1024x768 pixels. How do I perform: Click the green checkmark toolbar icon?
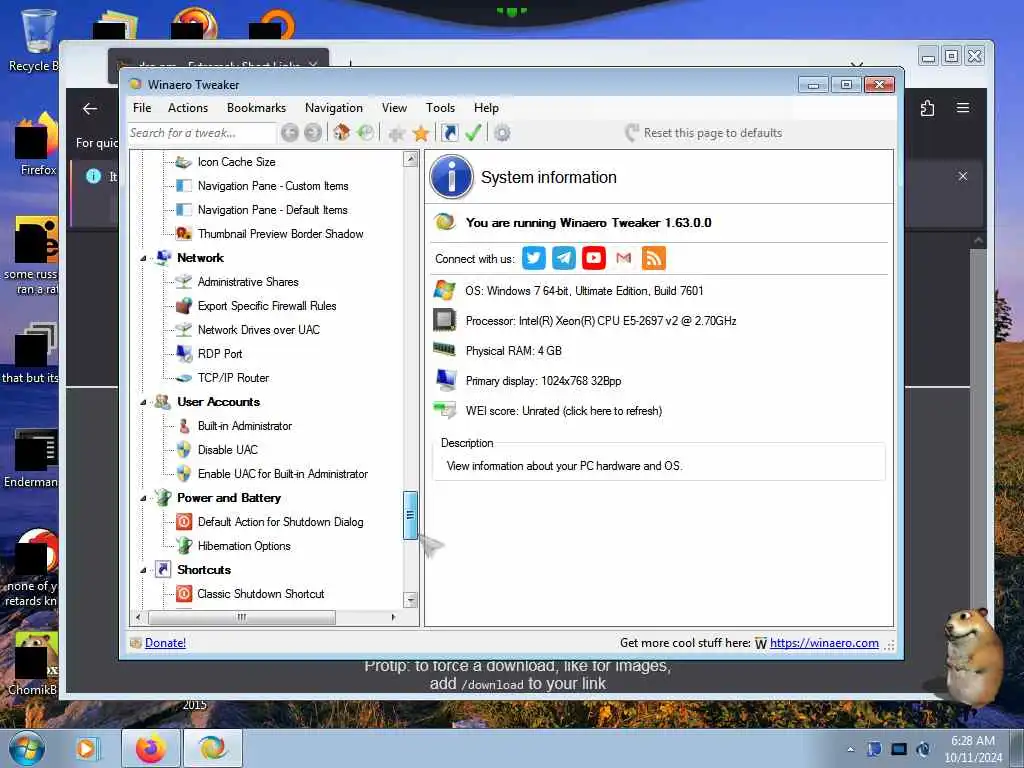coord(473,133)
